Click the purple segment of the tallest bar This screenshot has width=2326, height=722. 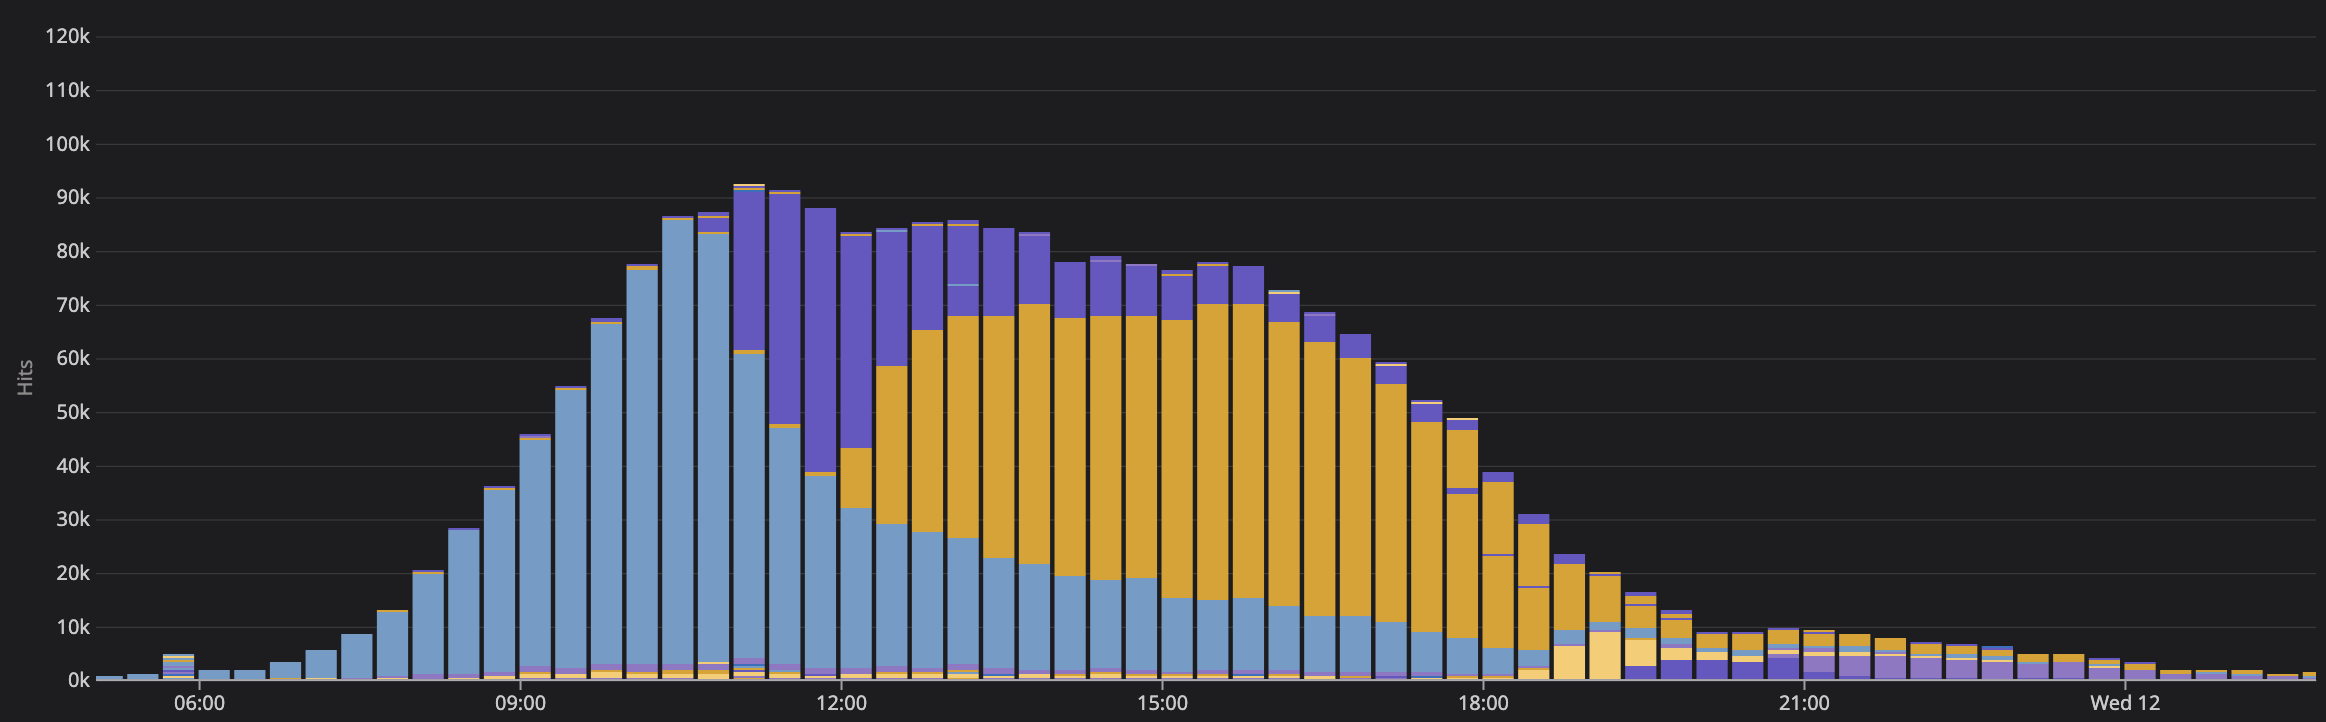[749, 268]
